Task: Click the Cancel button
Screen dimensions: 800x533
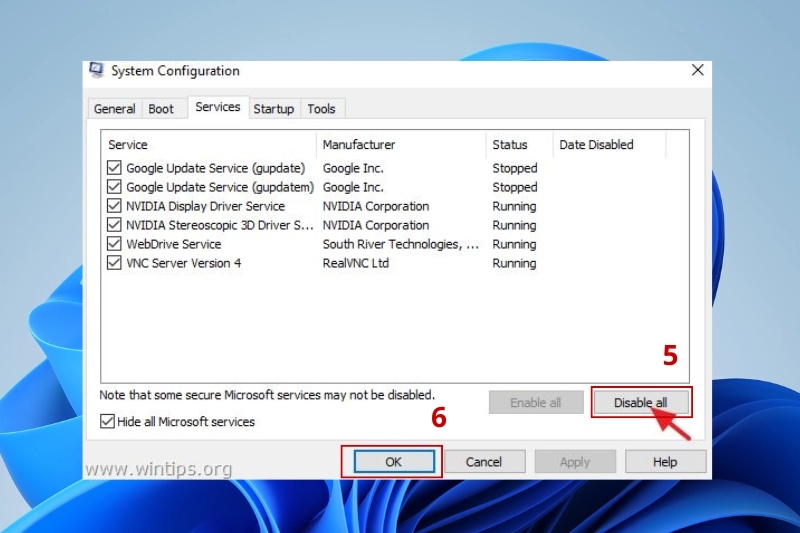Action: pos(484,462)
